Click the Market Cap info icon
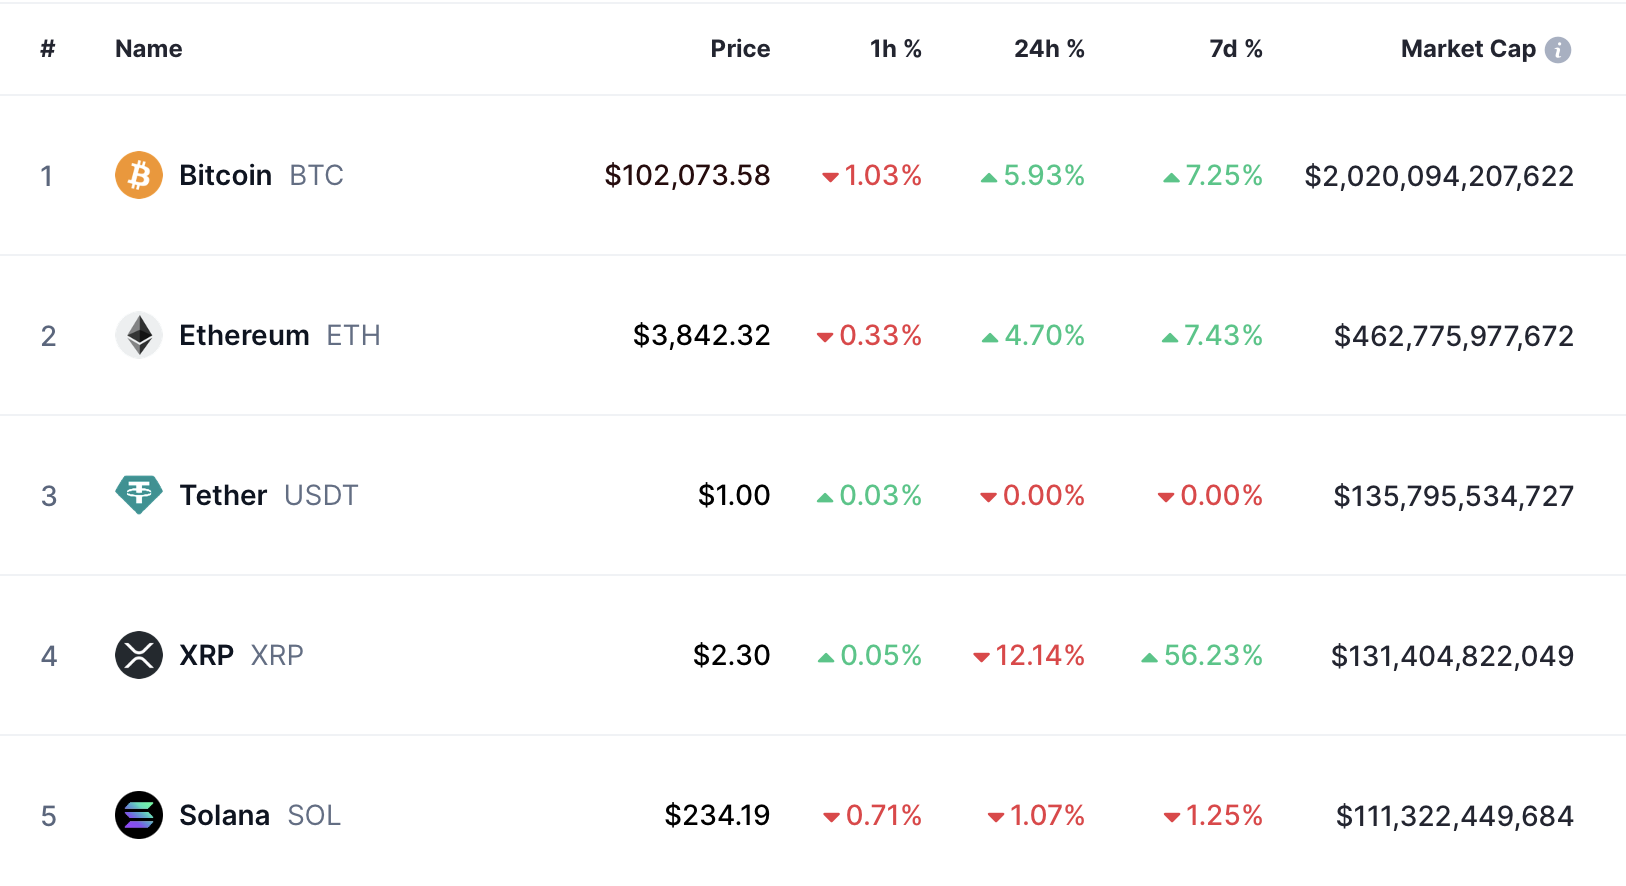The width and height of the screenshot is (1626, 886). pos(1558,50)
